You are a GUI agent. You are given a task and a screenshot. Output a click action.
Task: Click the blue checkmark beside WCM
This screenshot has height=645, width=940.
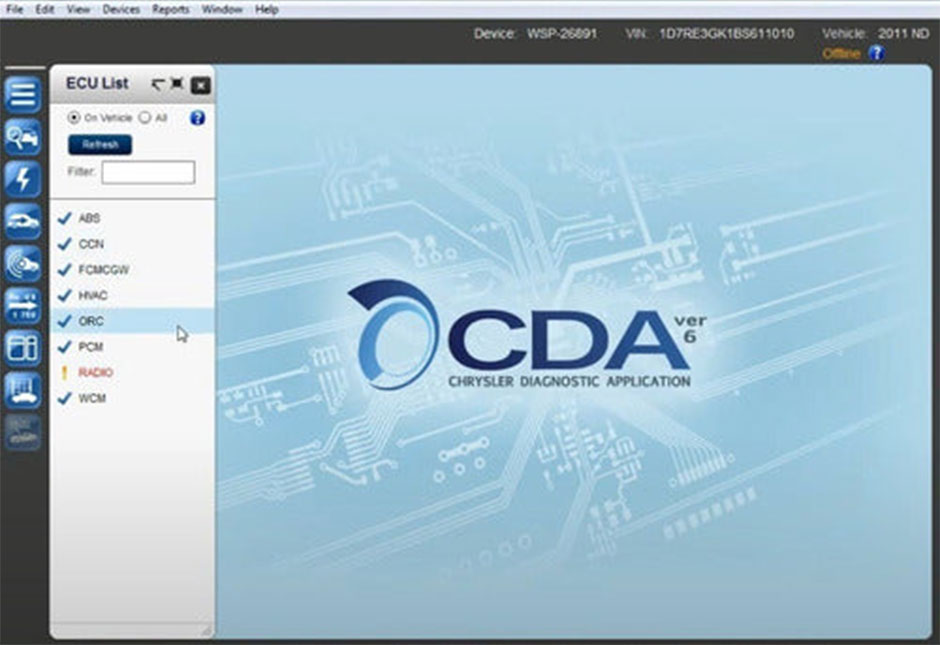click(64, 398)
